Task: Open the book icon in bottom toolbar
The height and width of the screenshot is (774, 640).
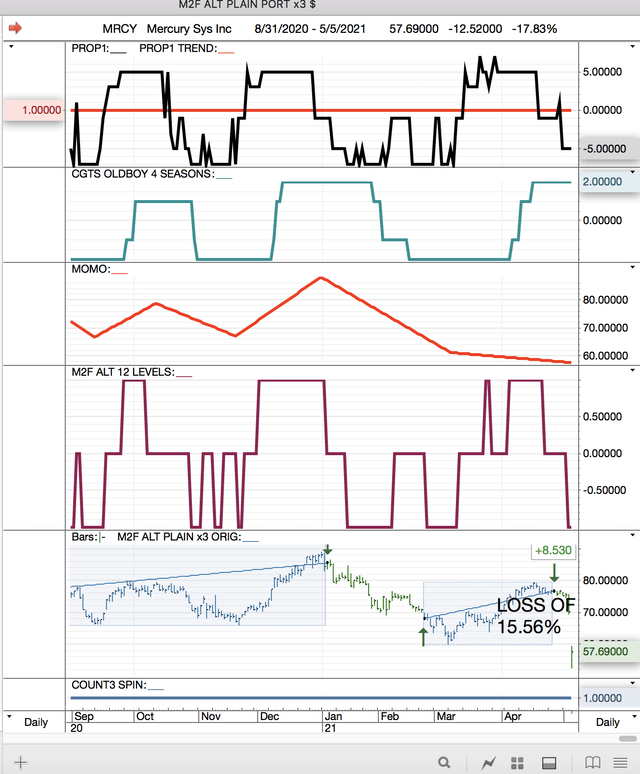Action: coord(592,763)
